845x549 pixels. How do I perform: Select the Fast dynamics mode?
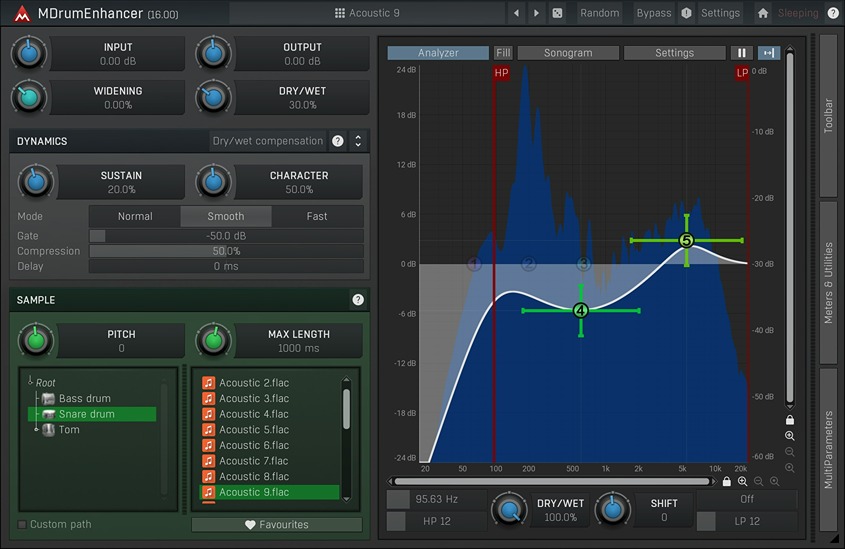coord(317,216)
